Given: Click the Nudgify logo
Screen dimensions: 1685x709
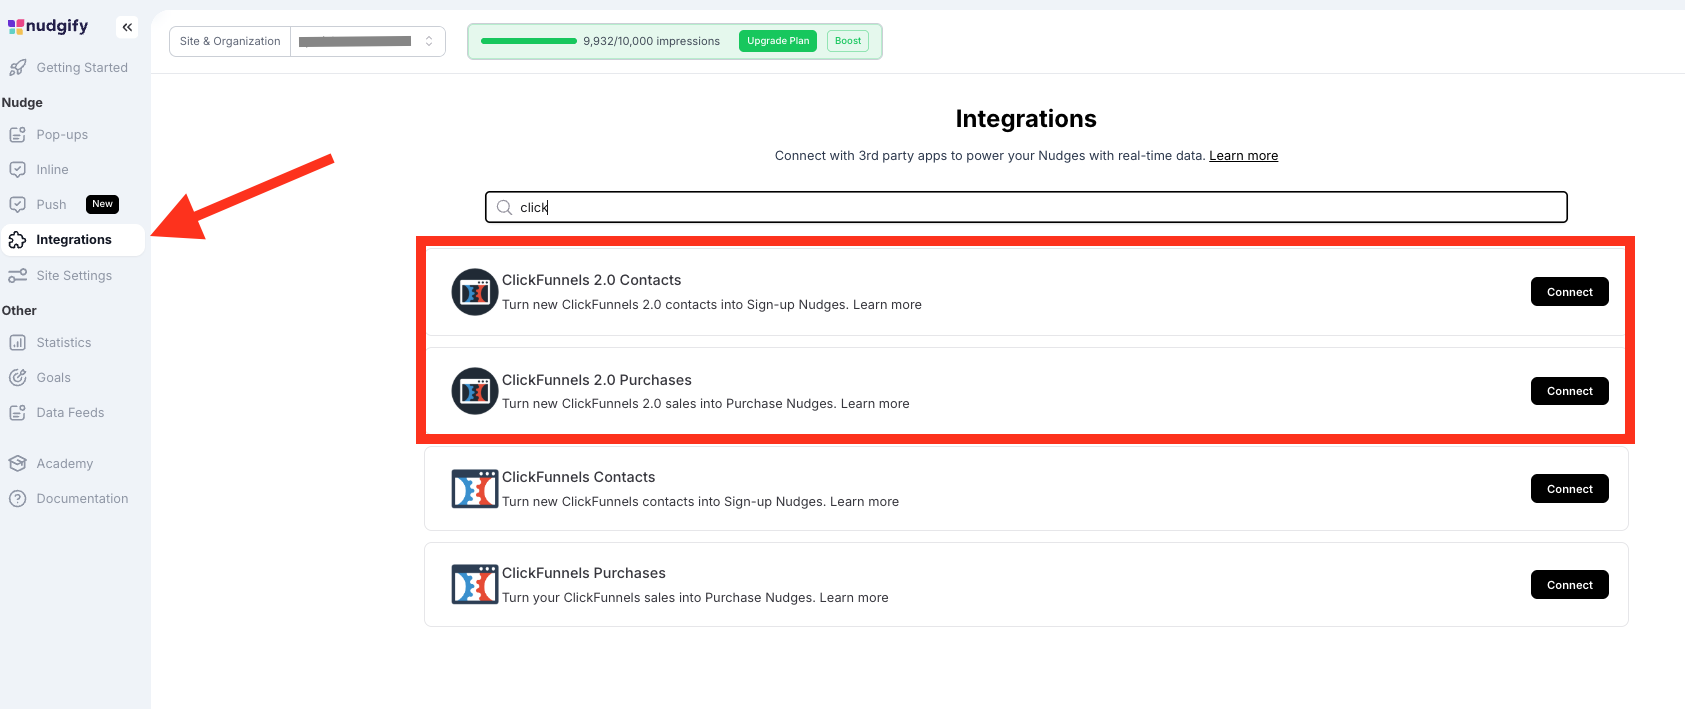Looking at the screenshot, I should pos(48,26).
